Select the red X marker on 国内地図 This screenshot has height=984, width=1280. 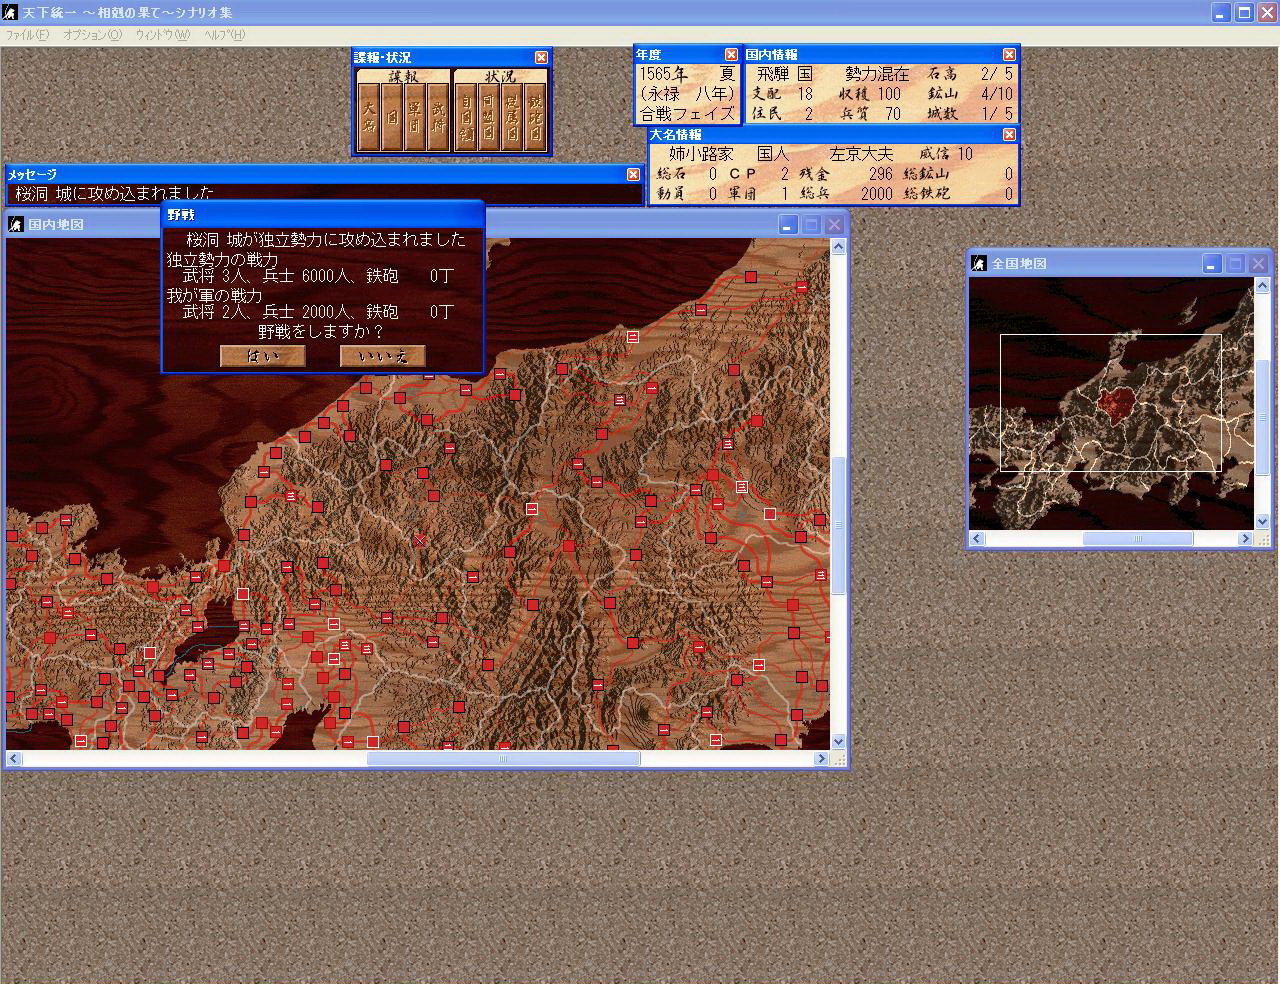(420, 540)
